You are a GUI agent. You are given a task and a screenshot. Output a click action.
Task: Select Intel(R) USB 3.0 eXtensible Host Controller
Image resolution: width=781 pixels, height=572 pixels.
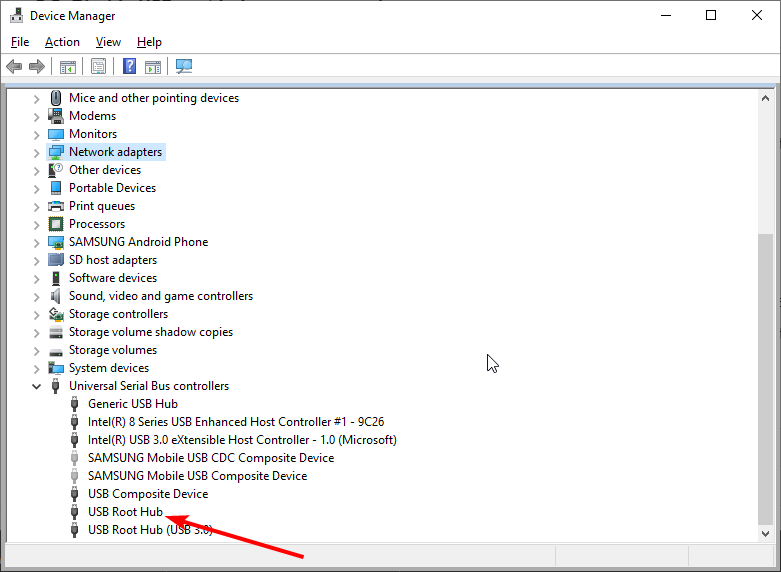tap(242, 440)
